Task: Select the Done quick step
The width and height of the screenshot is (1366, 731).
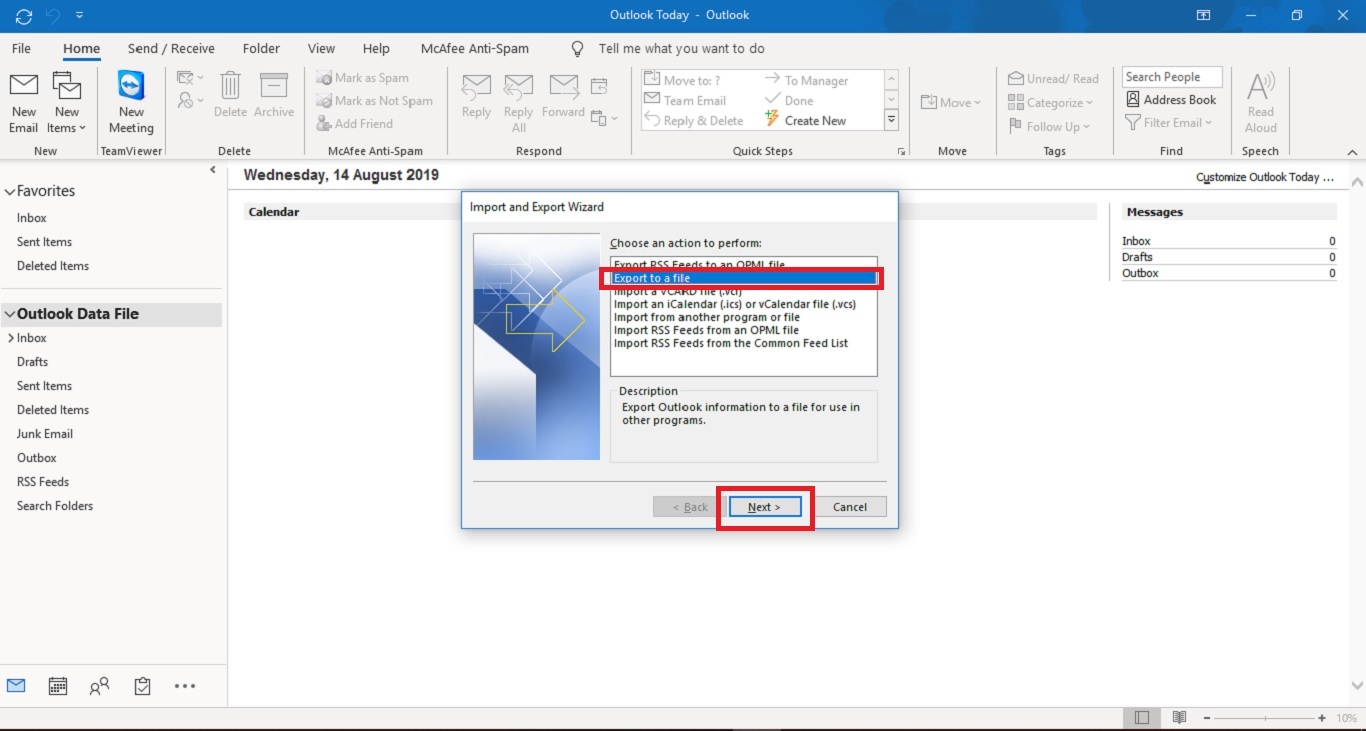Action: pos(788,101)
